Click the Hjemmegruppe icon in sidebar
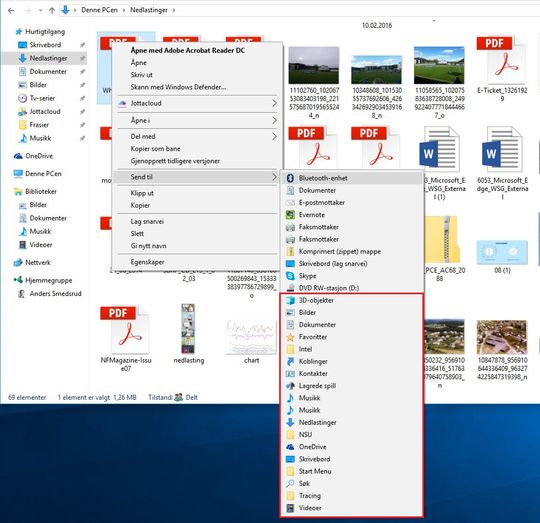 click(18, 280)
